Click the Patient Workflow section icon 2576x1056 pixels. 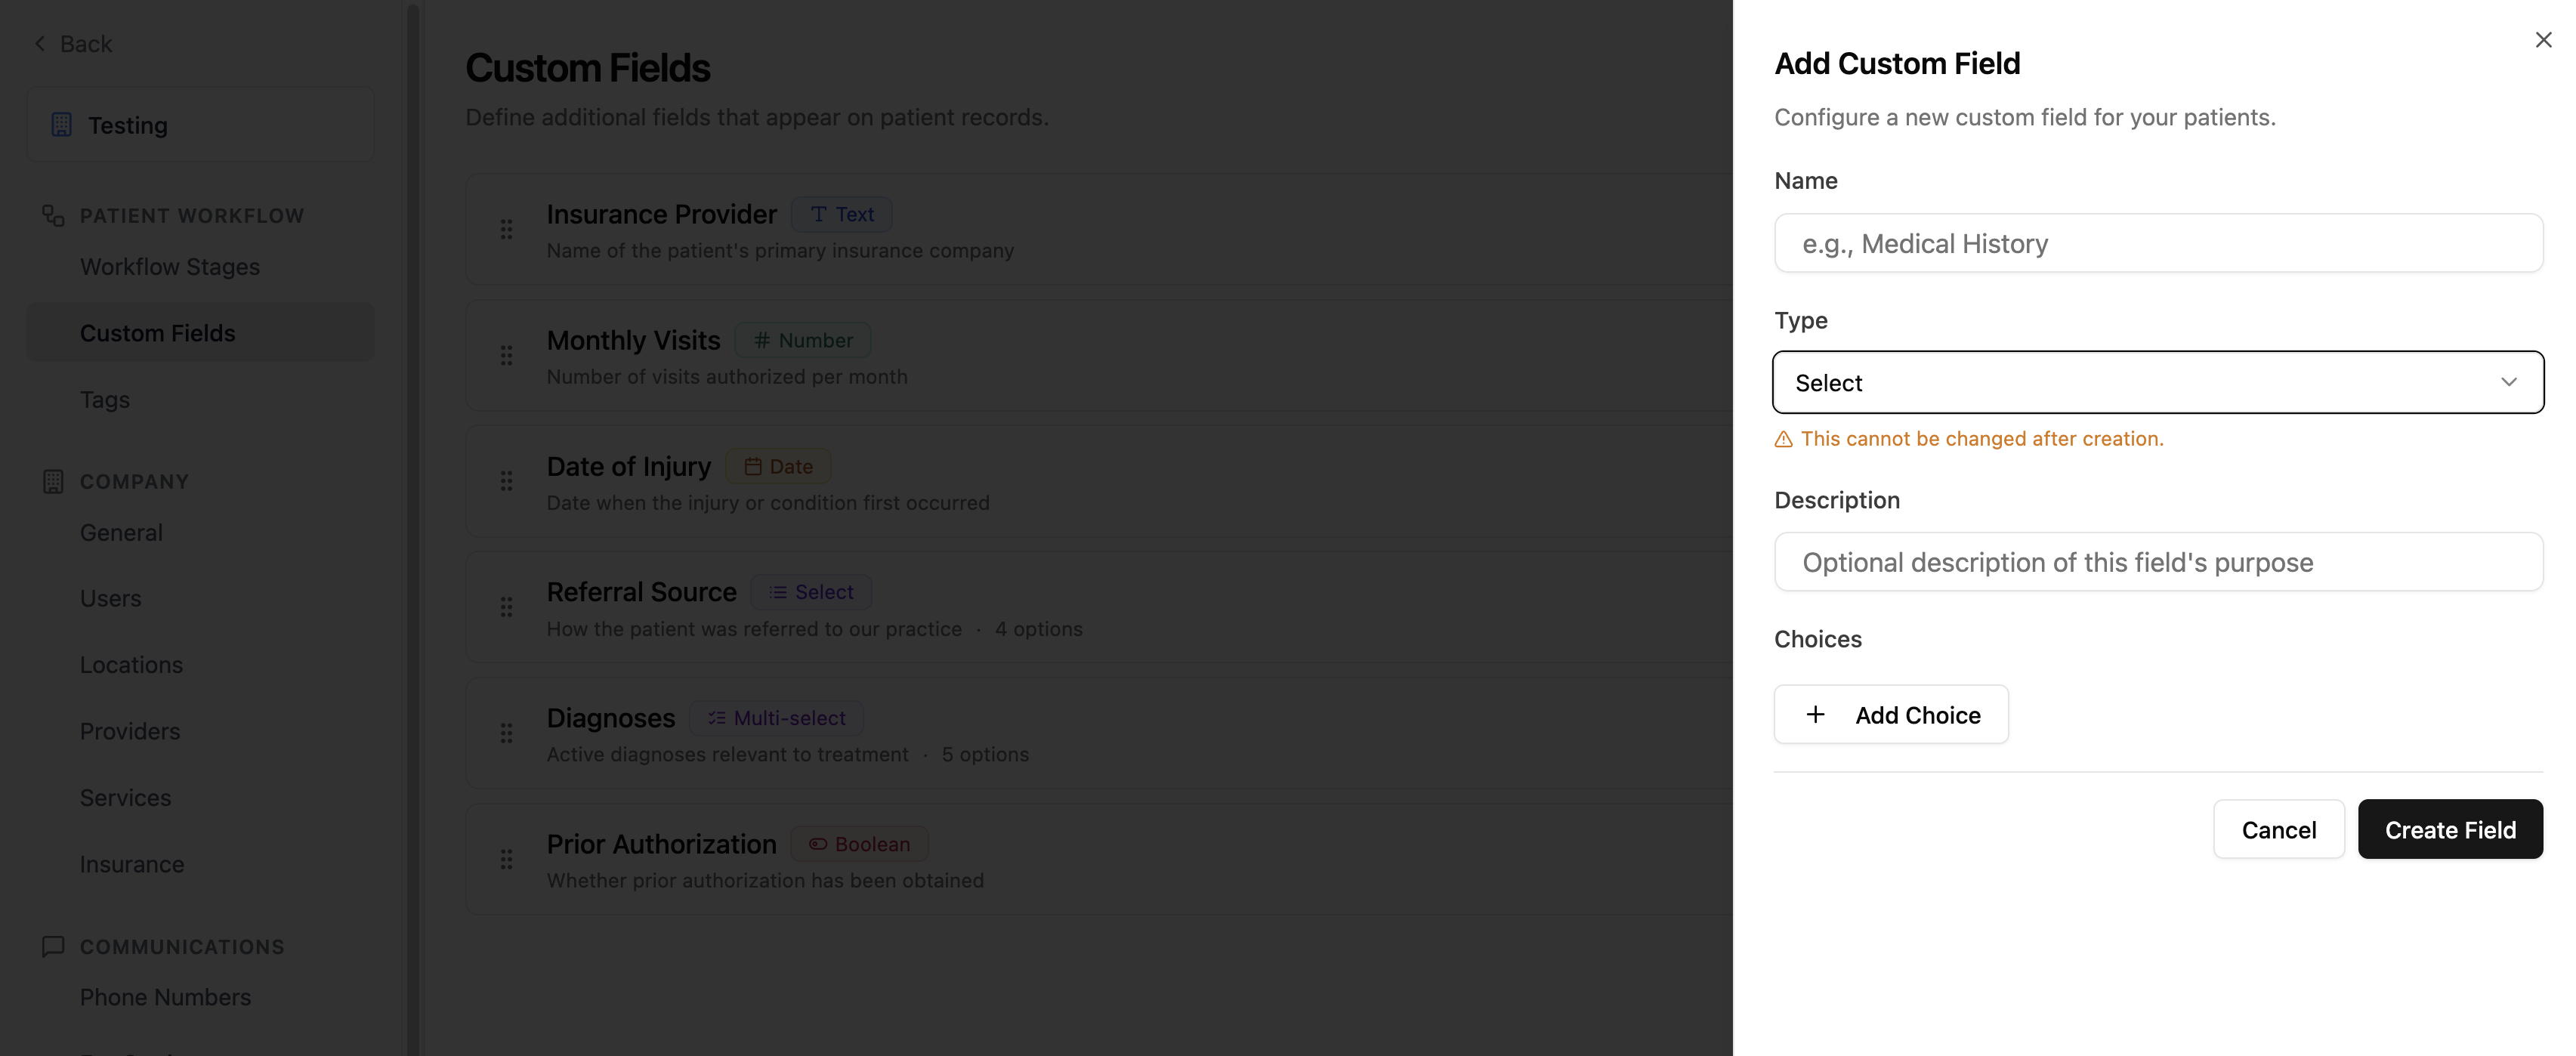click(x=53, y=215)
